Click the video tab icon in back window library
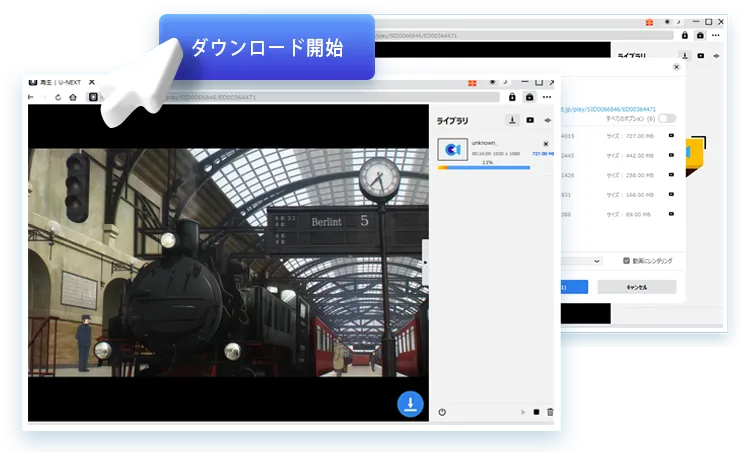The image size is (750, 452). pos(701,56)
